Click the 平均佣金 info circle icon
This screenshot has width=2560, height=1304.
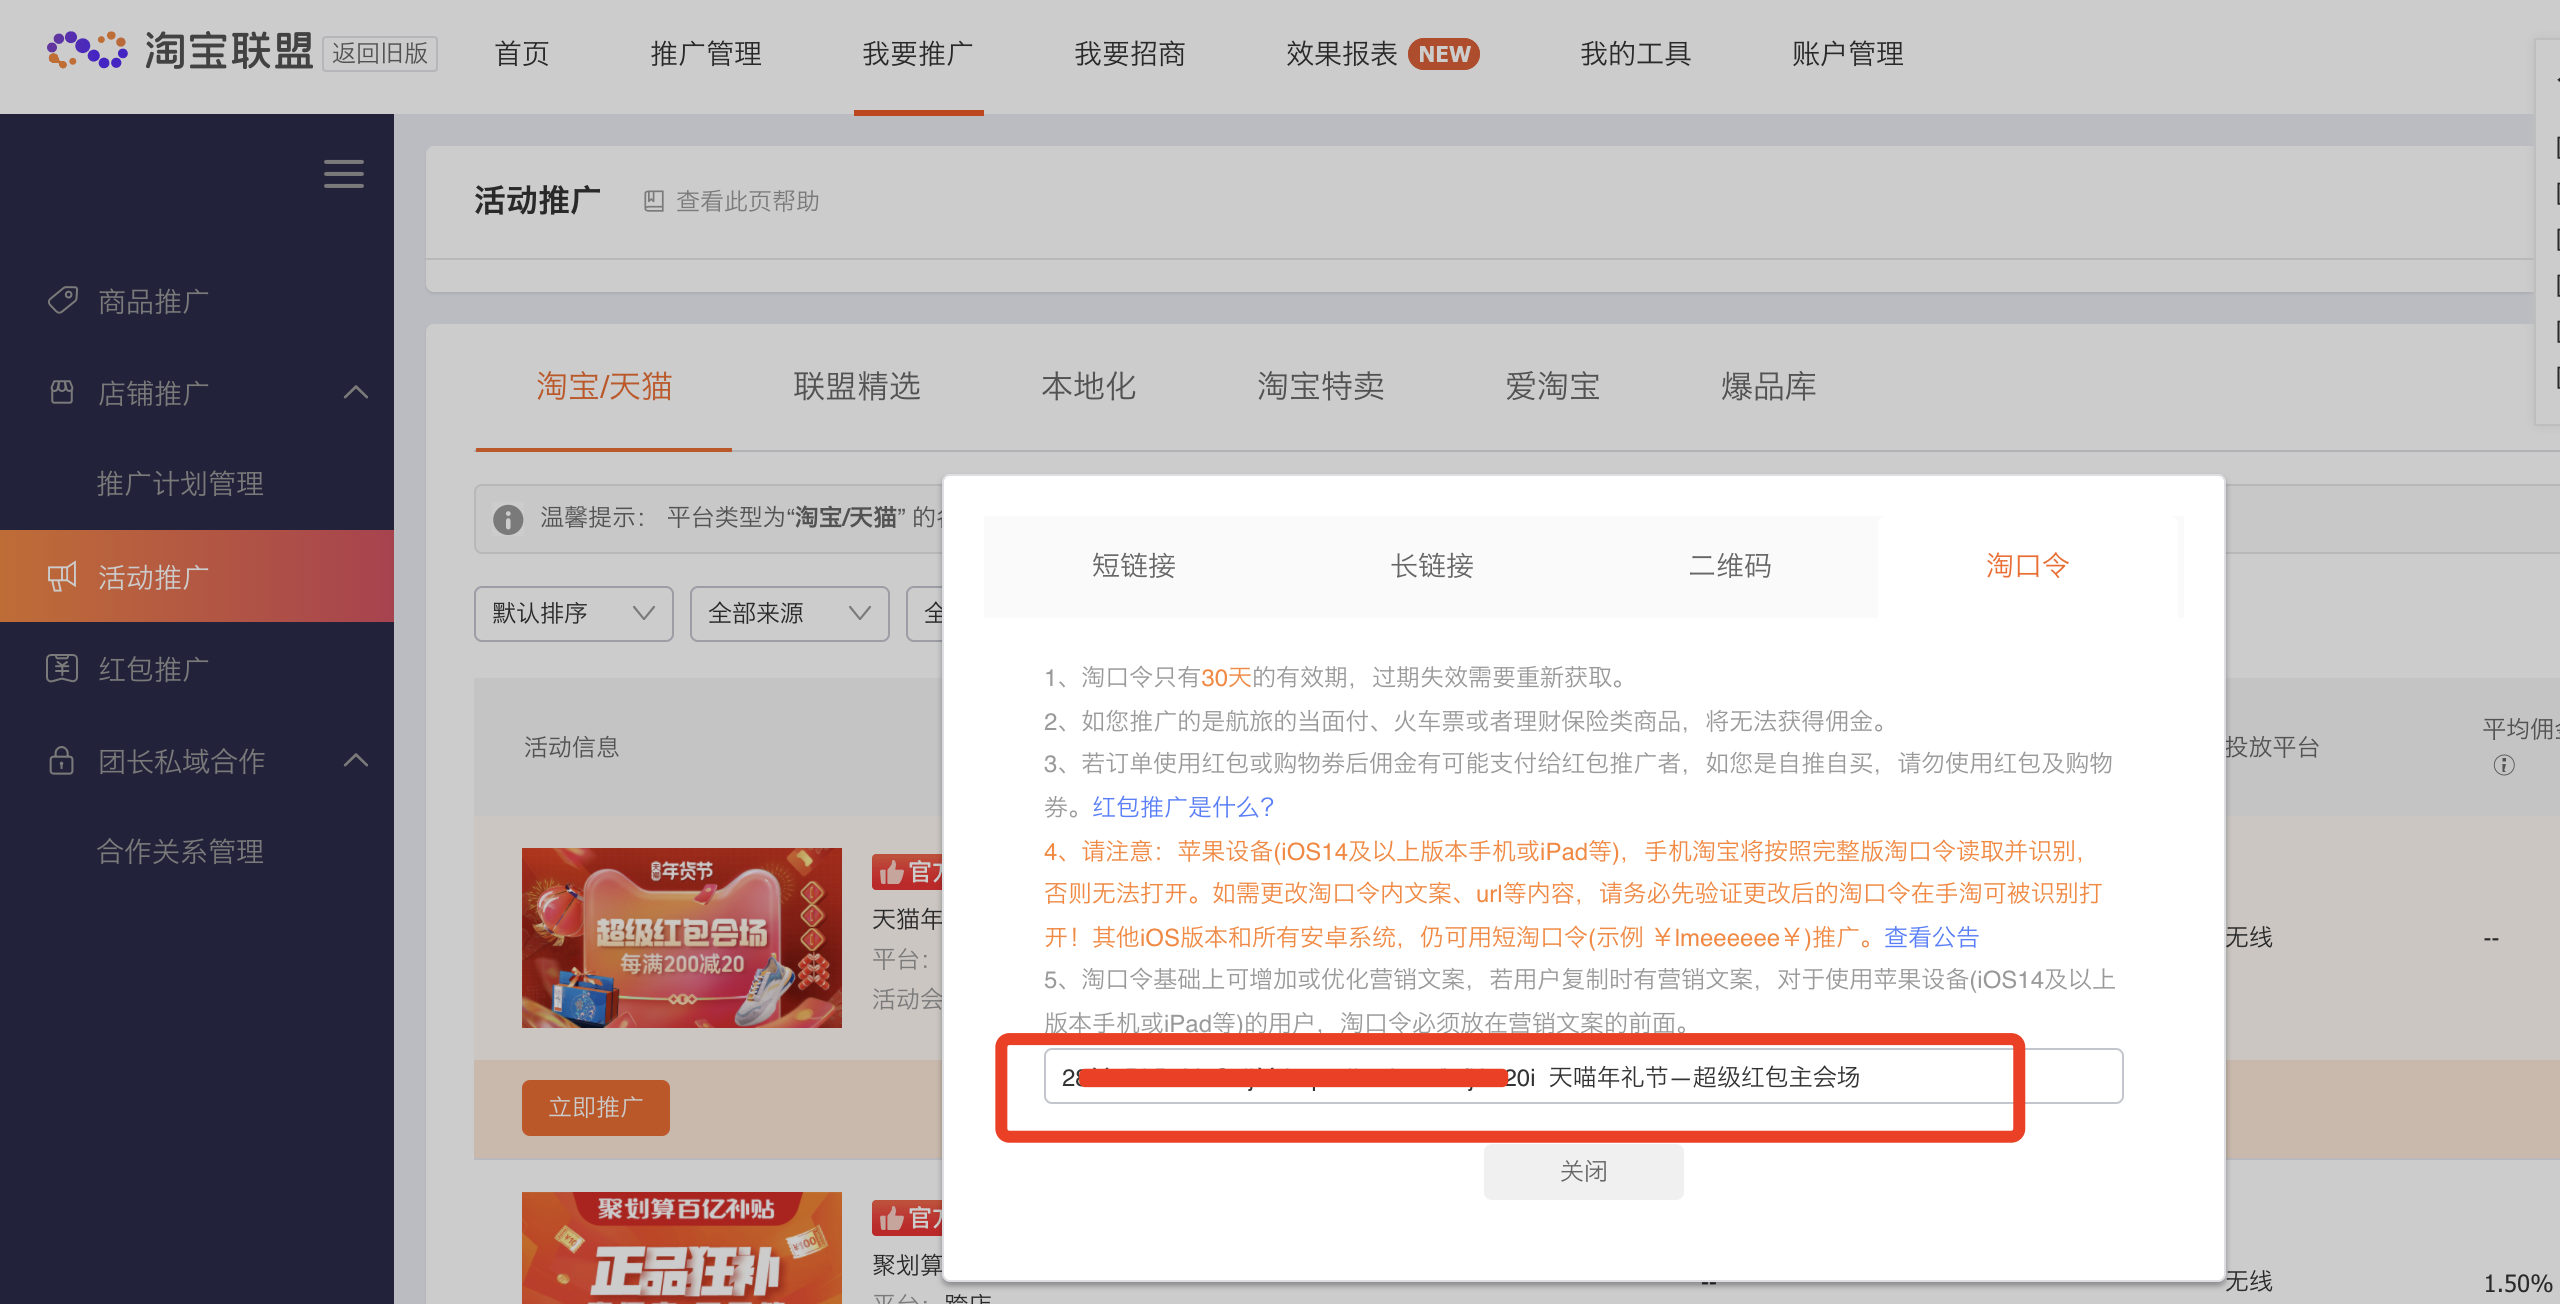[x=2504, y=765]
